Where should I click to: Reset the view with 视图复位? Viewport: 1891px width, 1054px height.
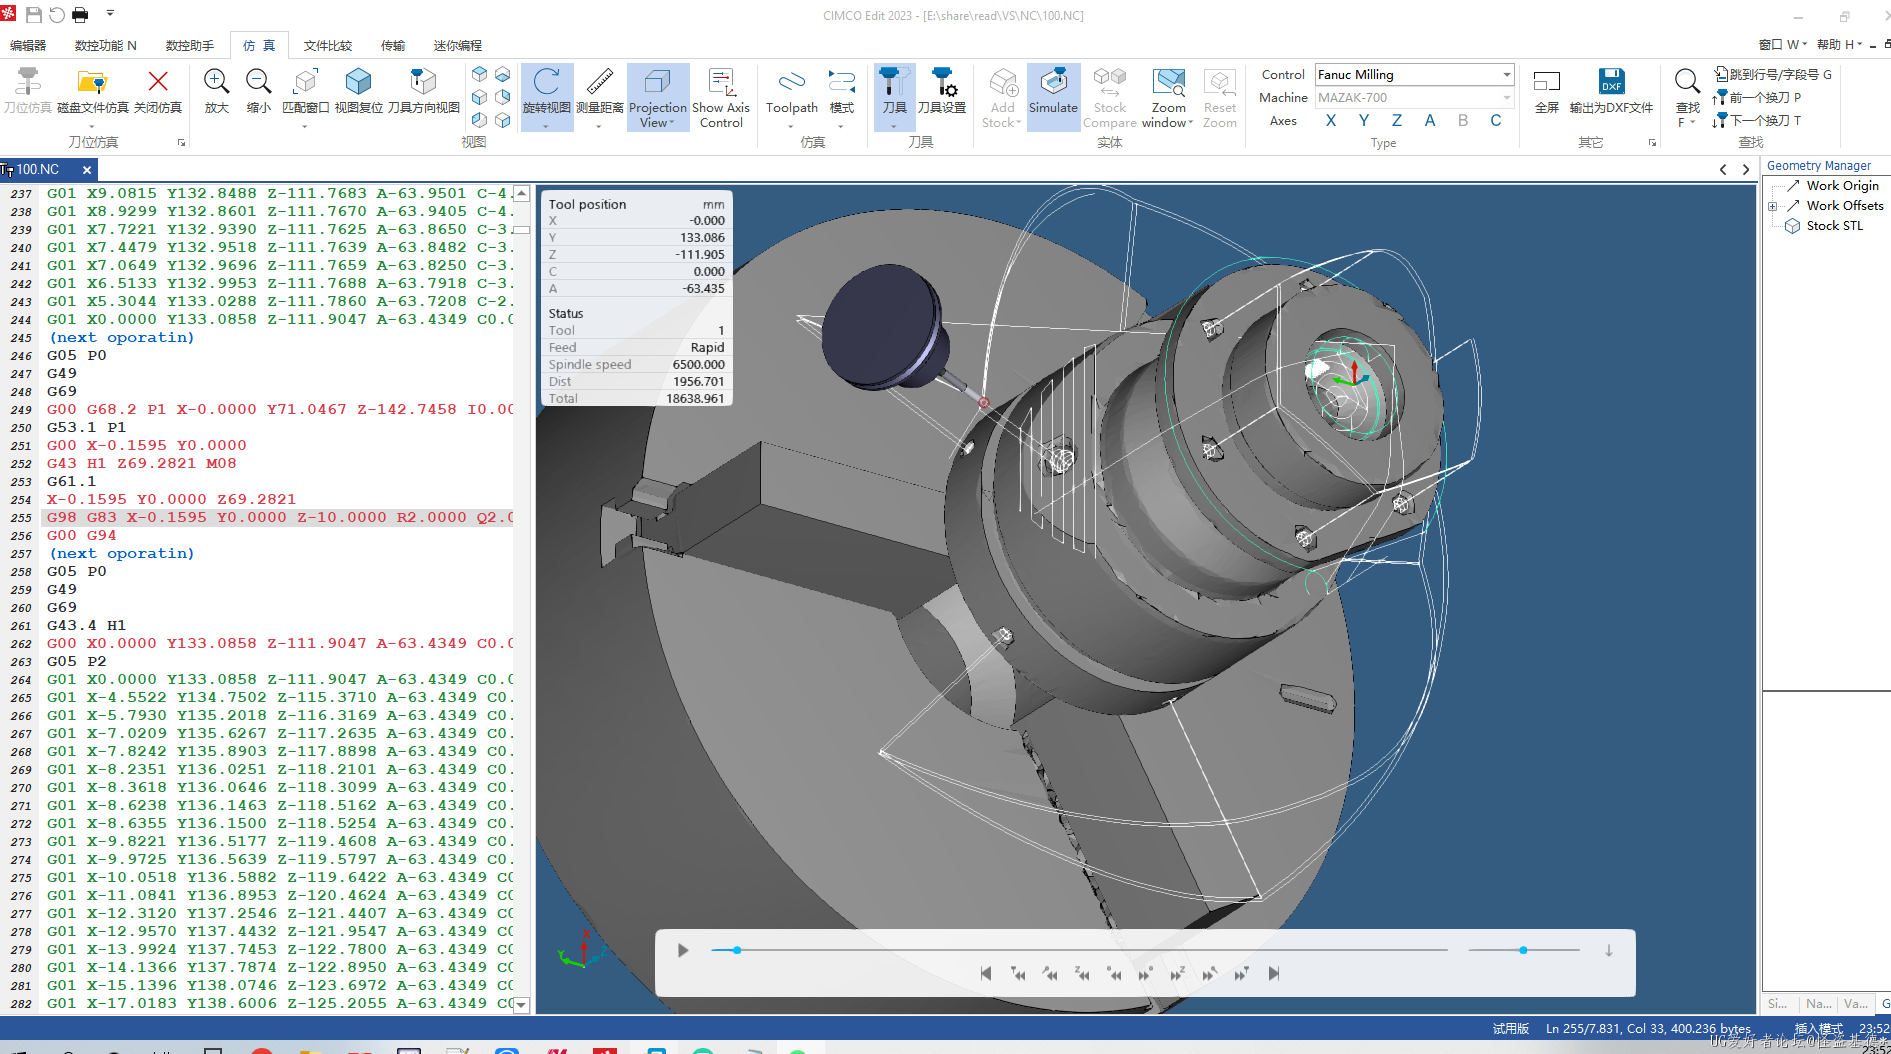tap(358, 91)
